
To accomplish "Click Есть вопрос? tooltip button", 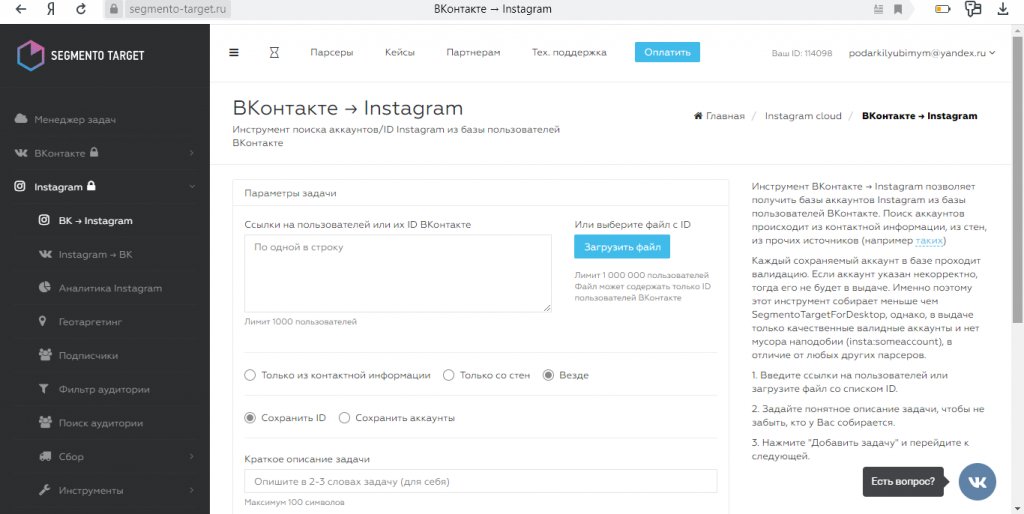I will tap(903, 482).
